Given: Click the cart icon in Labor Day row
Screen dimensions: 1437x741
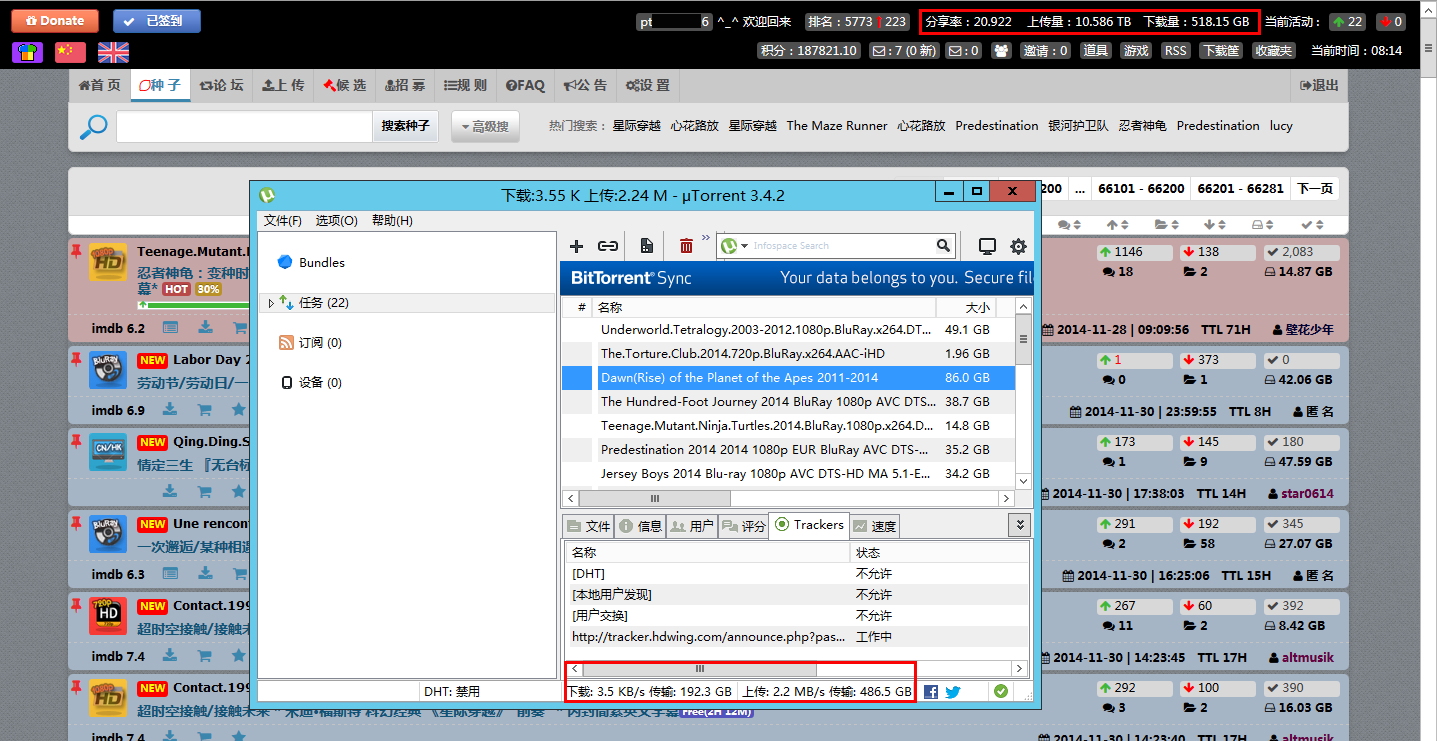Looking at the screenshot, I should pos(205,409).
